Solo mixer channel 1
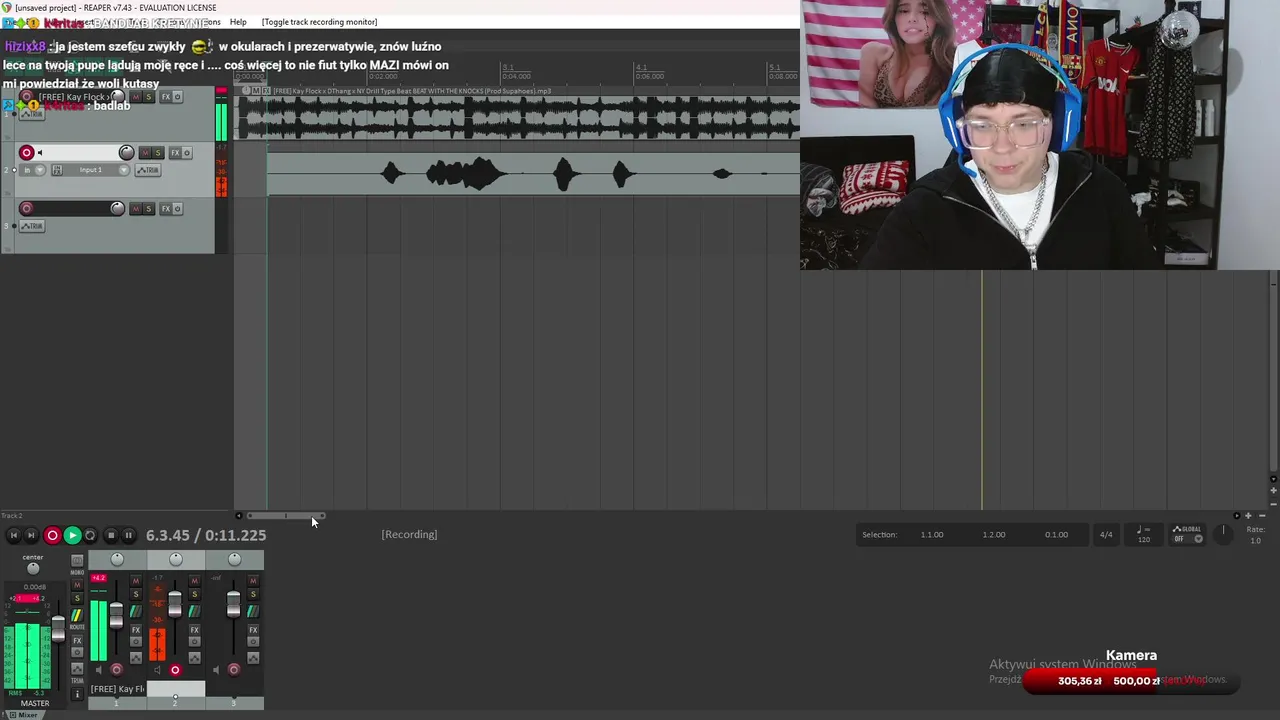The height and width of the screenshot is (720, 1280). pyautogui.click(x=136, y=594)
